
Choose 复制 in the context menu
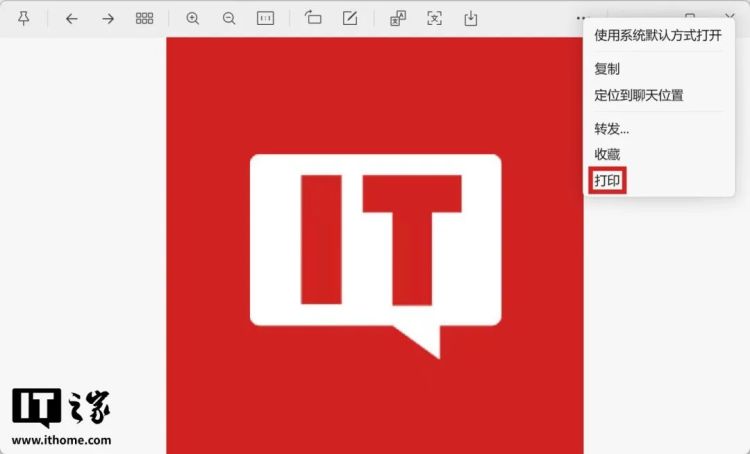607,69
